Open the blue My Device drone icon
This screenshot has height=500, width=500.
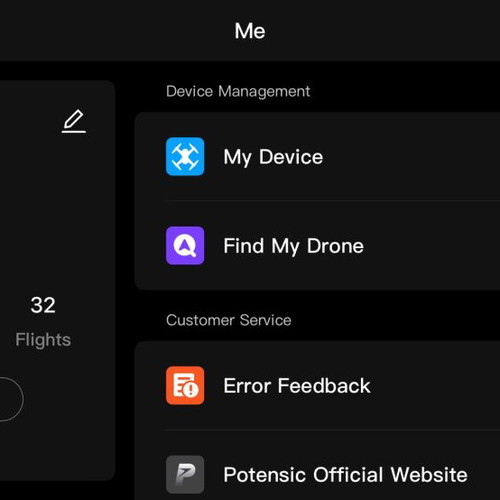tap(185, 156)
